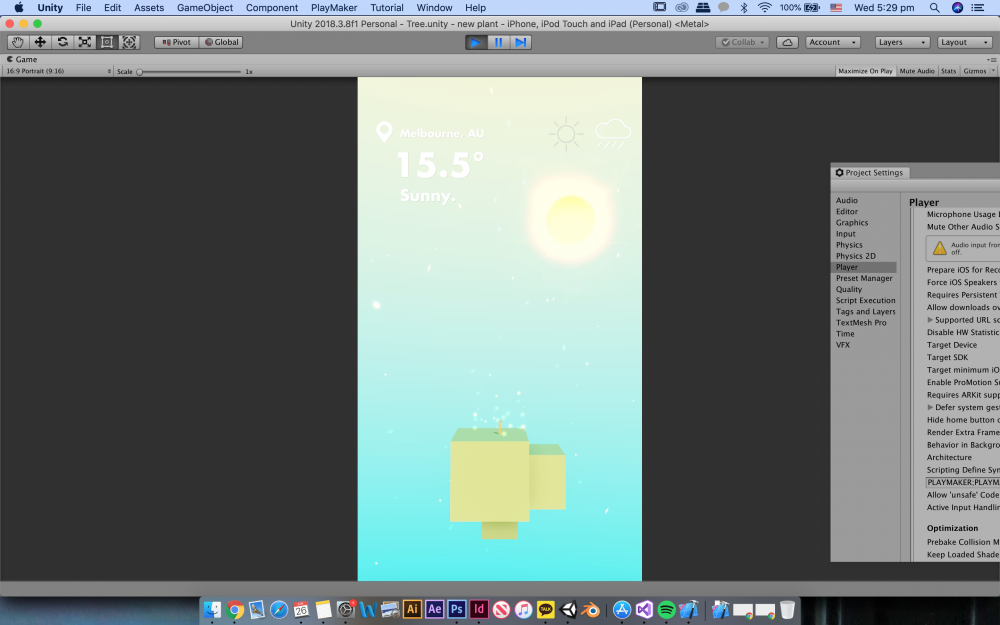This screenshot has width=1000, height=625.
Task: Toggle Pivot handle position button
Action: [x=176, y=42]
